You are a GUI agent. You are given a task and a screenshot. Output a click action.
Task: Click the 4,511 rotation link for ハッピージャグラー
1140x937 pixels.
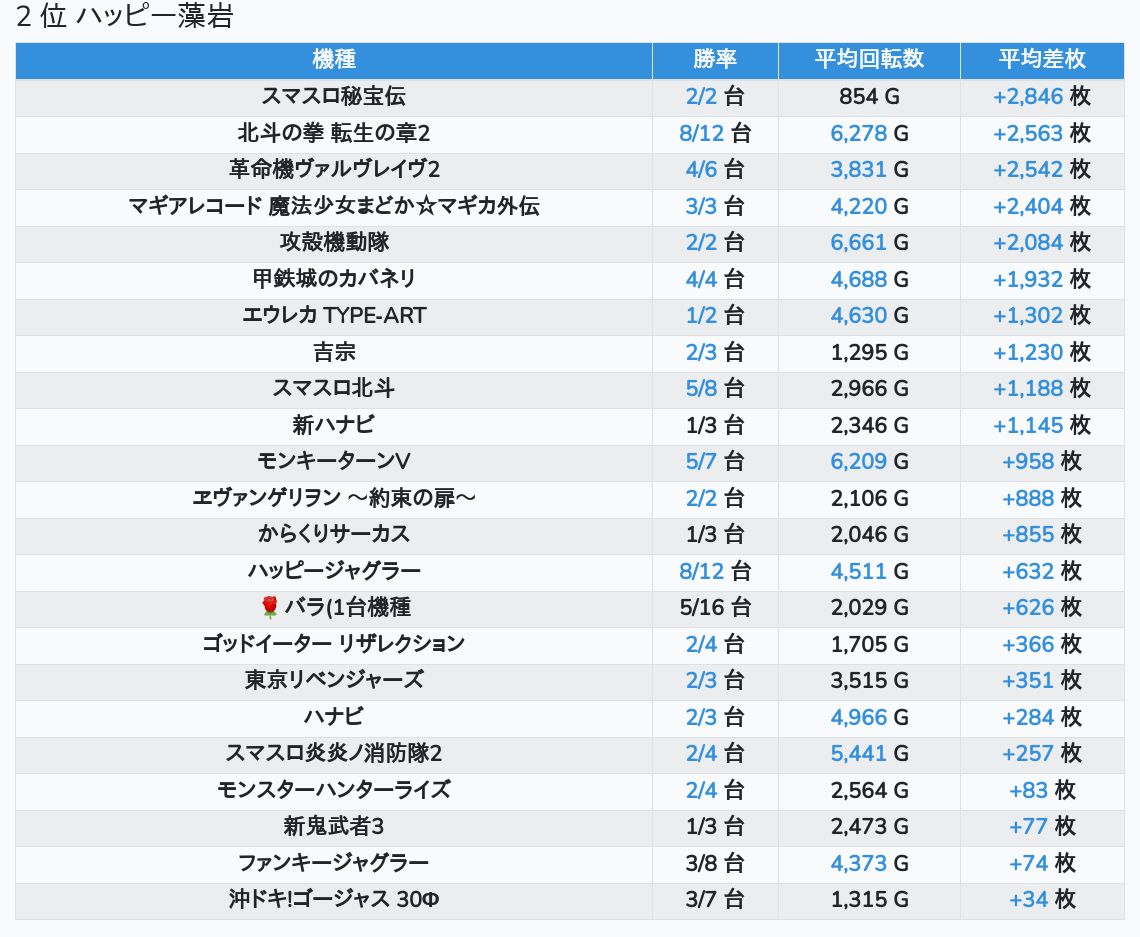tap(858, 571)
